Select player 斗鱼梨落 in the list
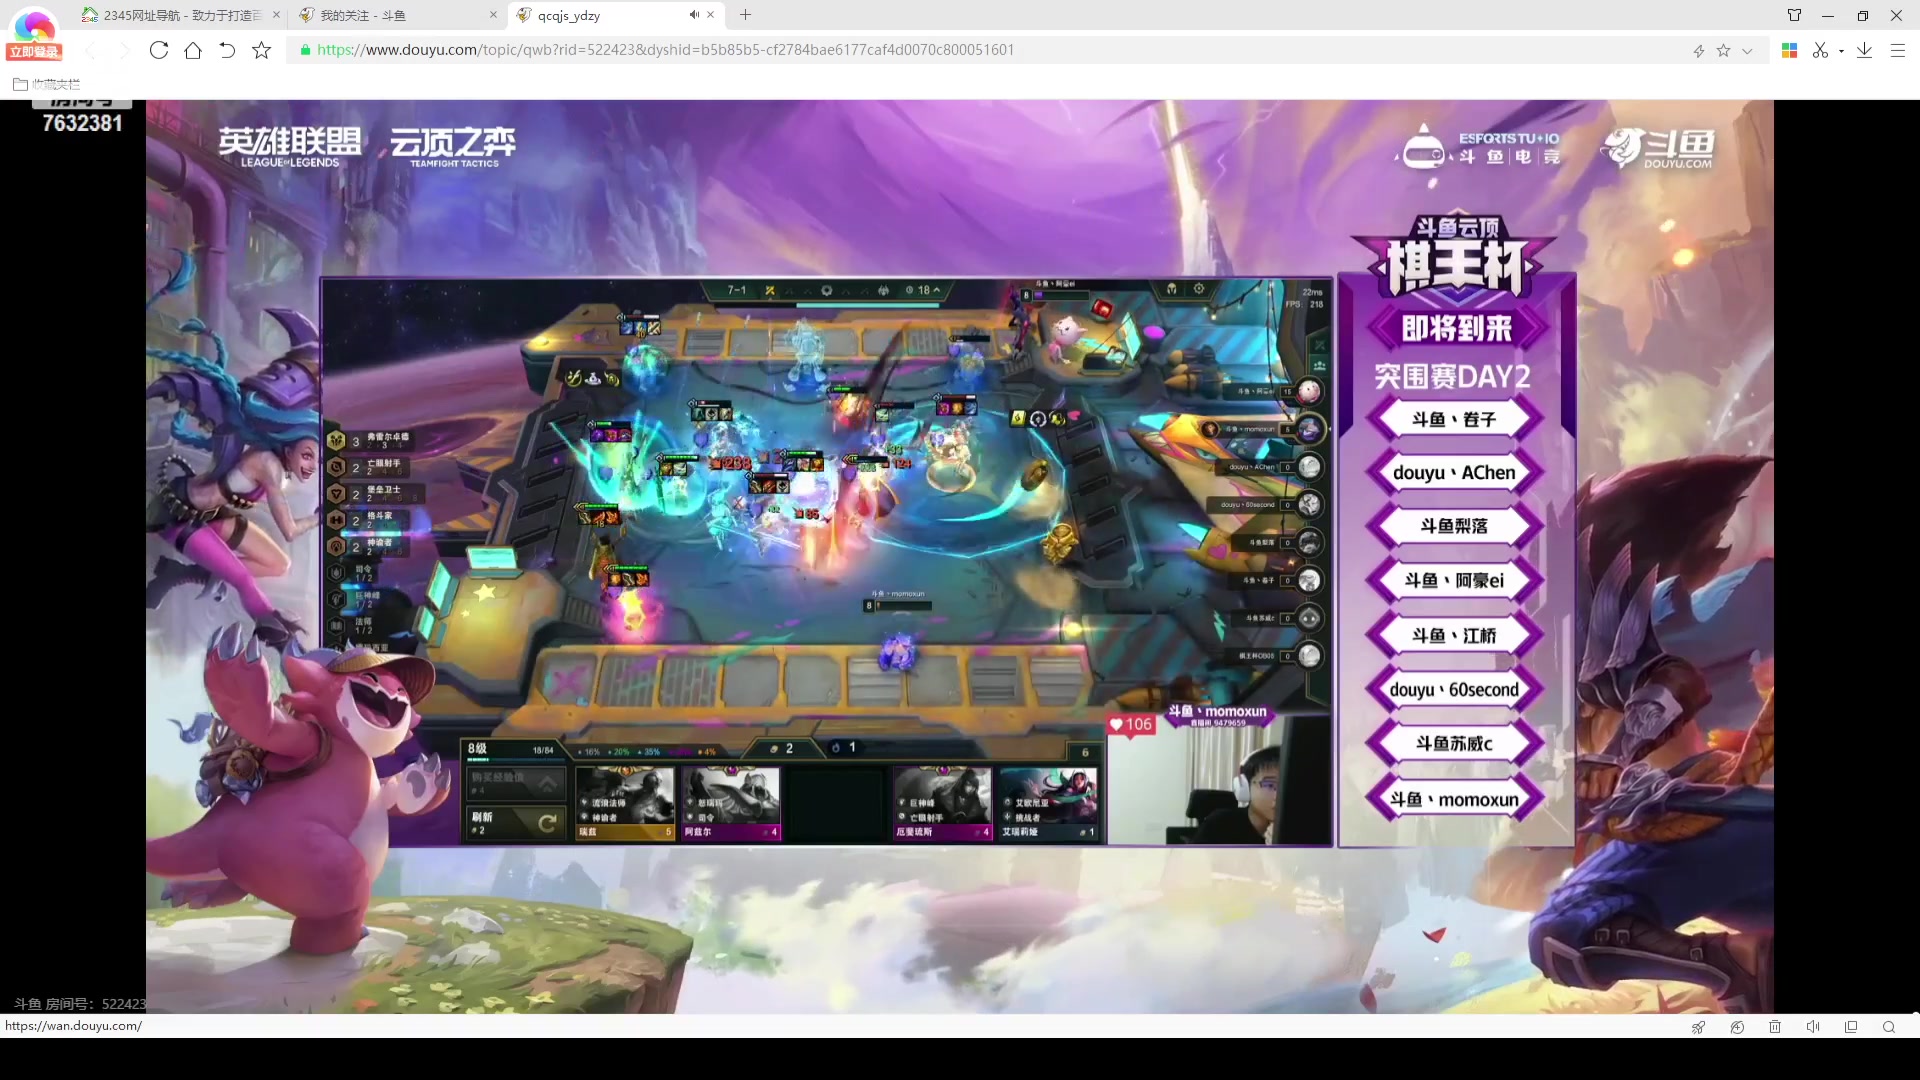The image size is (1920, 1080). click(1454, 526)
